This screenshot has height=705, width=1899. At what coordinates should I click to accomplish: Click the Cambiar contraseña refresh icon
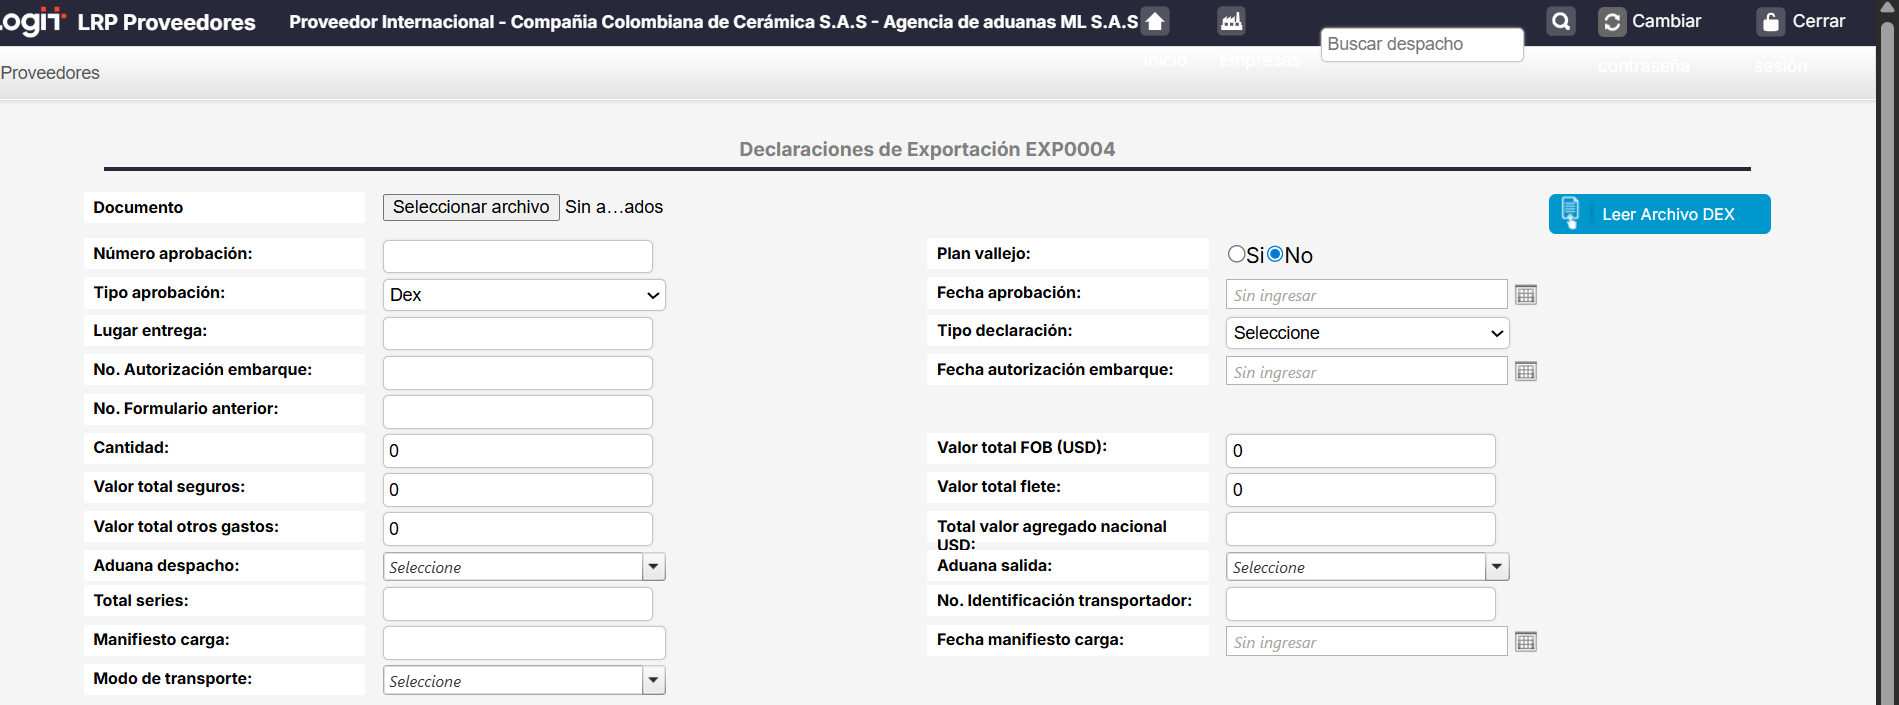pyautogui.click(x=1611, y=22)
